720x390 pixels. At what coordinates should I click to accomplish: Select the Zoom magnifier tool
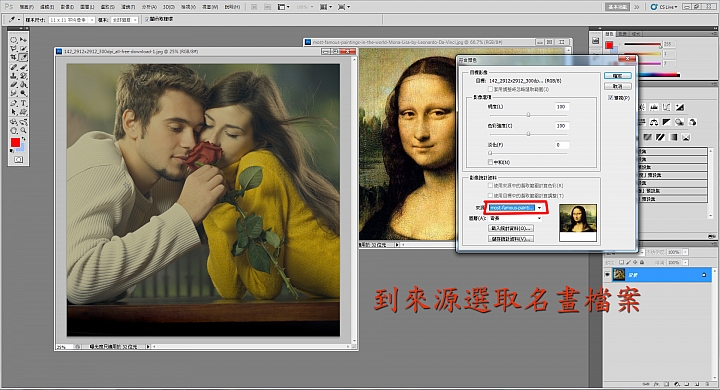(23, 130)
